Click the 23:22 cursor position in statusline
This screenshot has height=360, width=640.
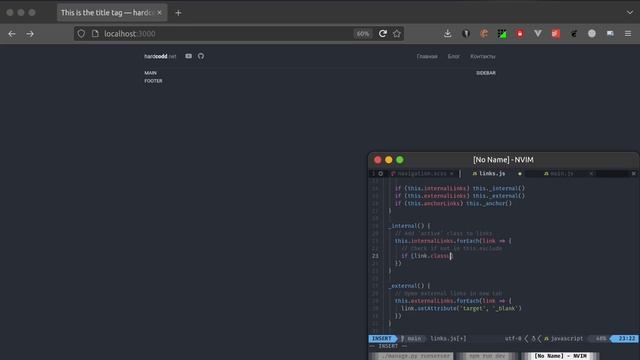[x=627, y=338]
